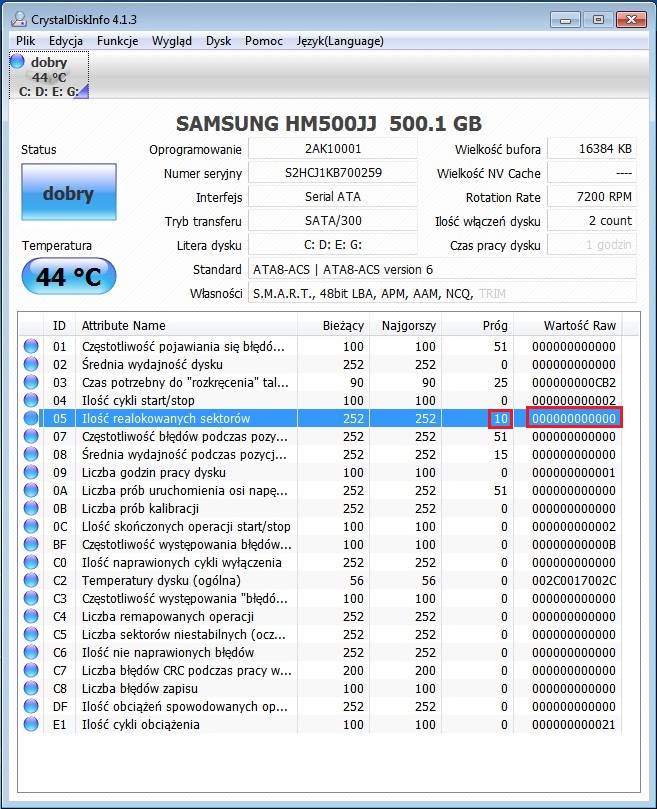Viewport: 657px width, 809px height.
Task: Click status orb for attribute DF
Action: (31, 706)
